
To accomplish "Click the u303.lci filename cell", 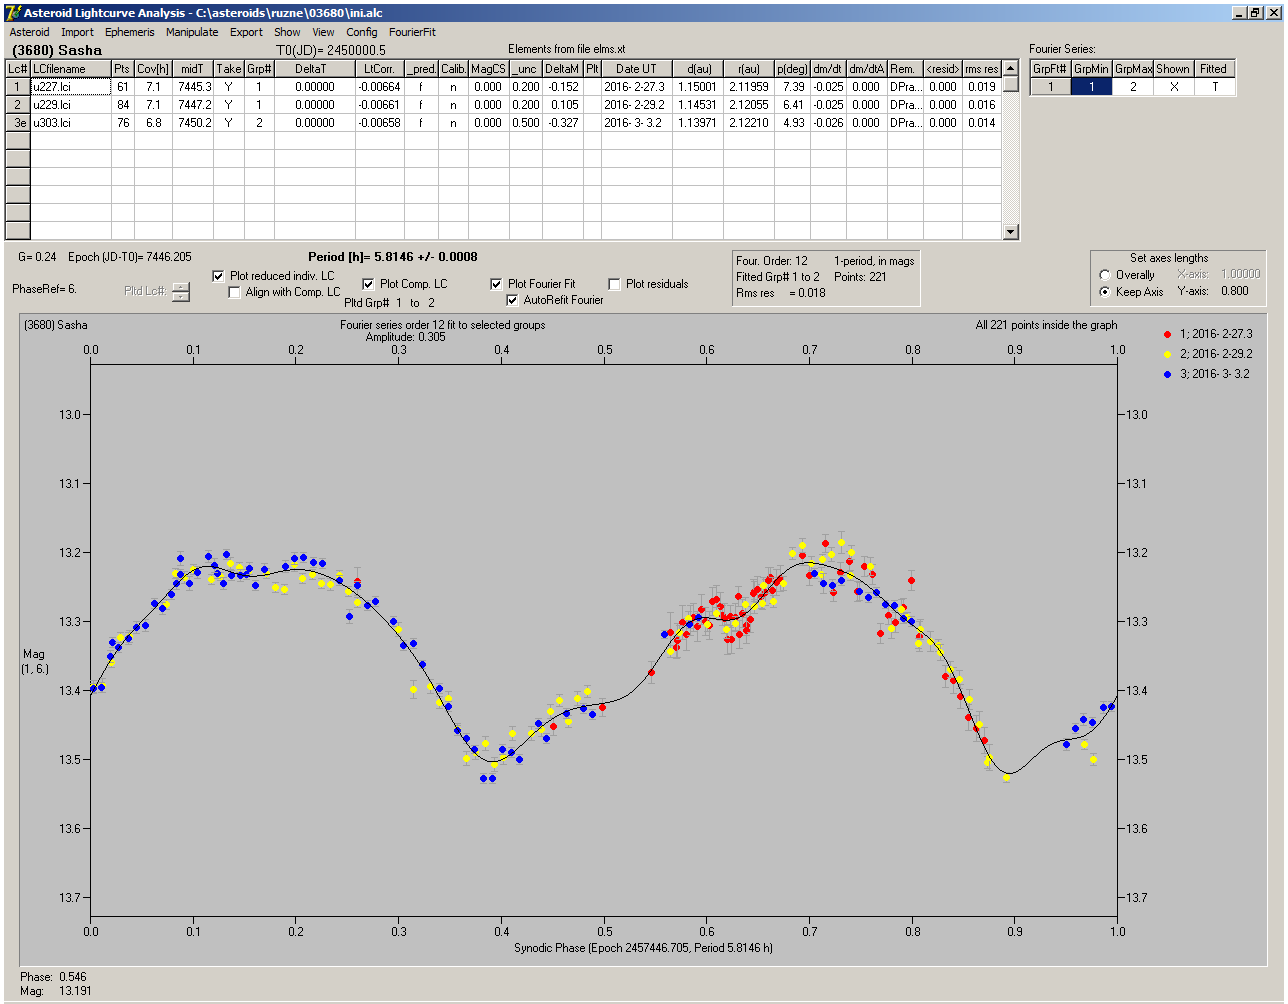I will point(71,122).
